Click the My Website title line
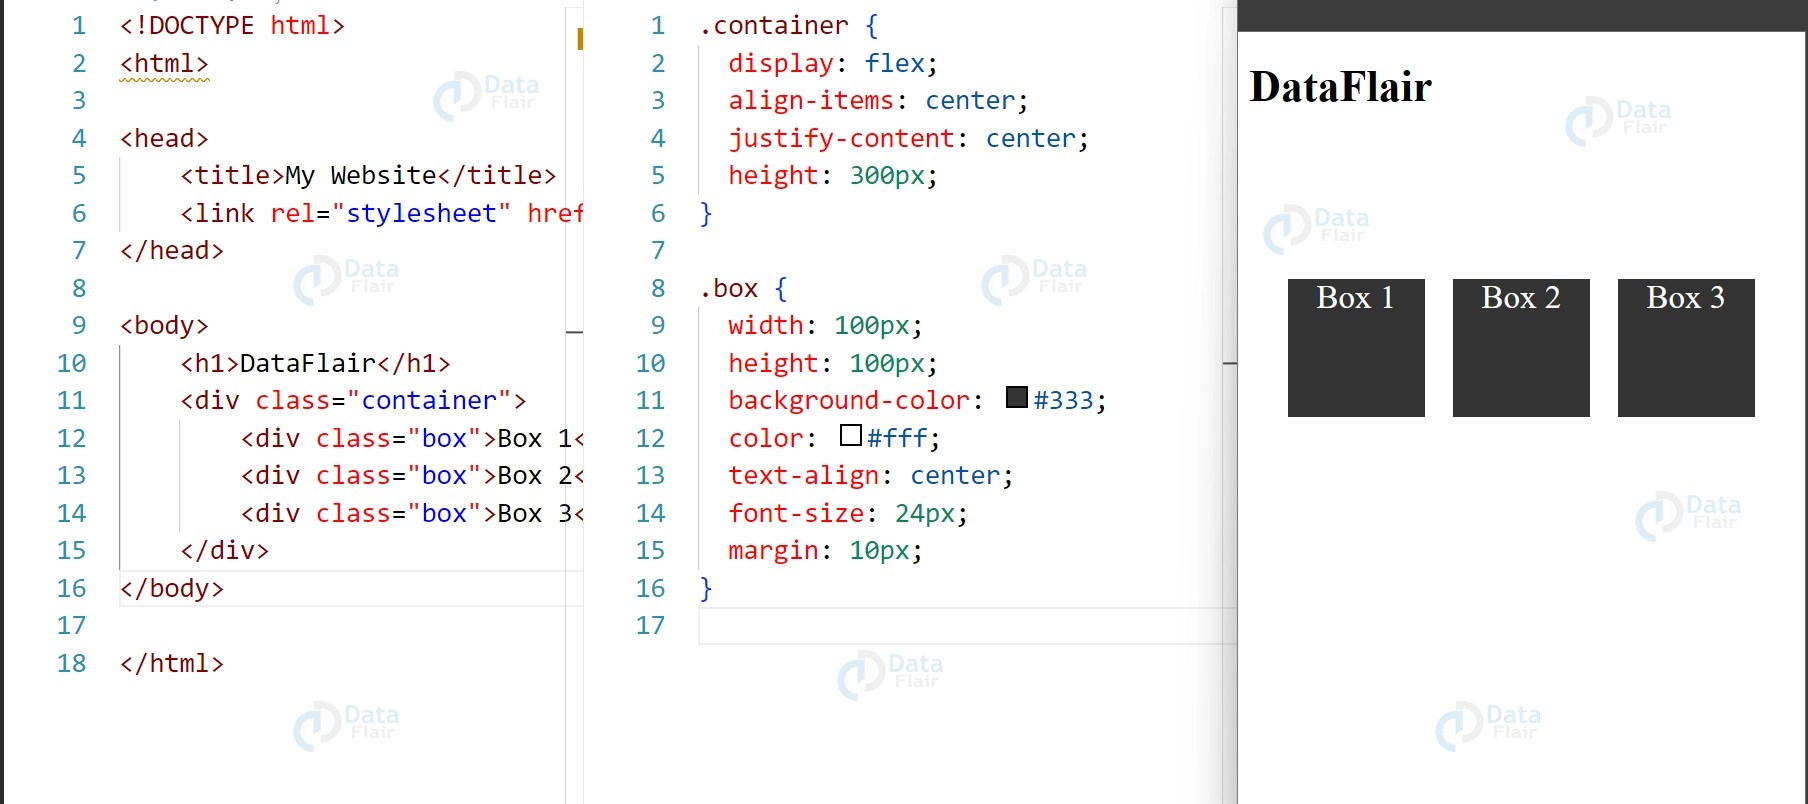 368,175
